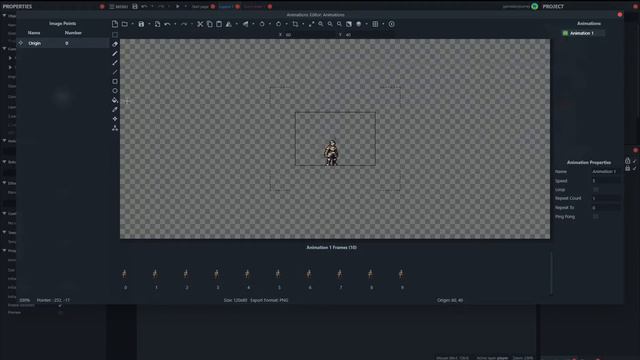This screenshot has height=360, width=640.
Task: Save project using main toolbar floppy icon
Action: (135, 7)
